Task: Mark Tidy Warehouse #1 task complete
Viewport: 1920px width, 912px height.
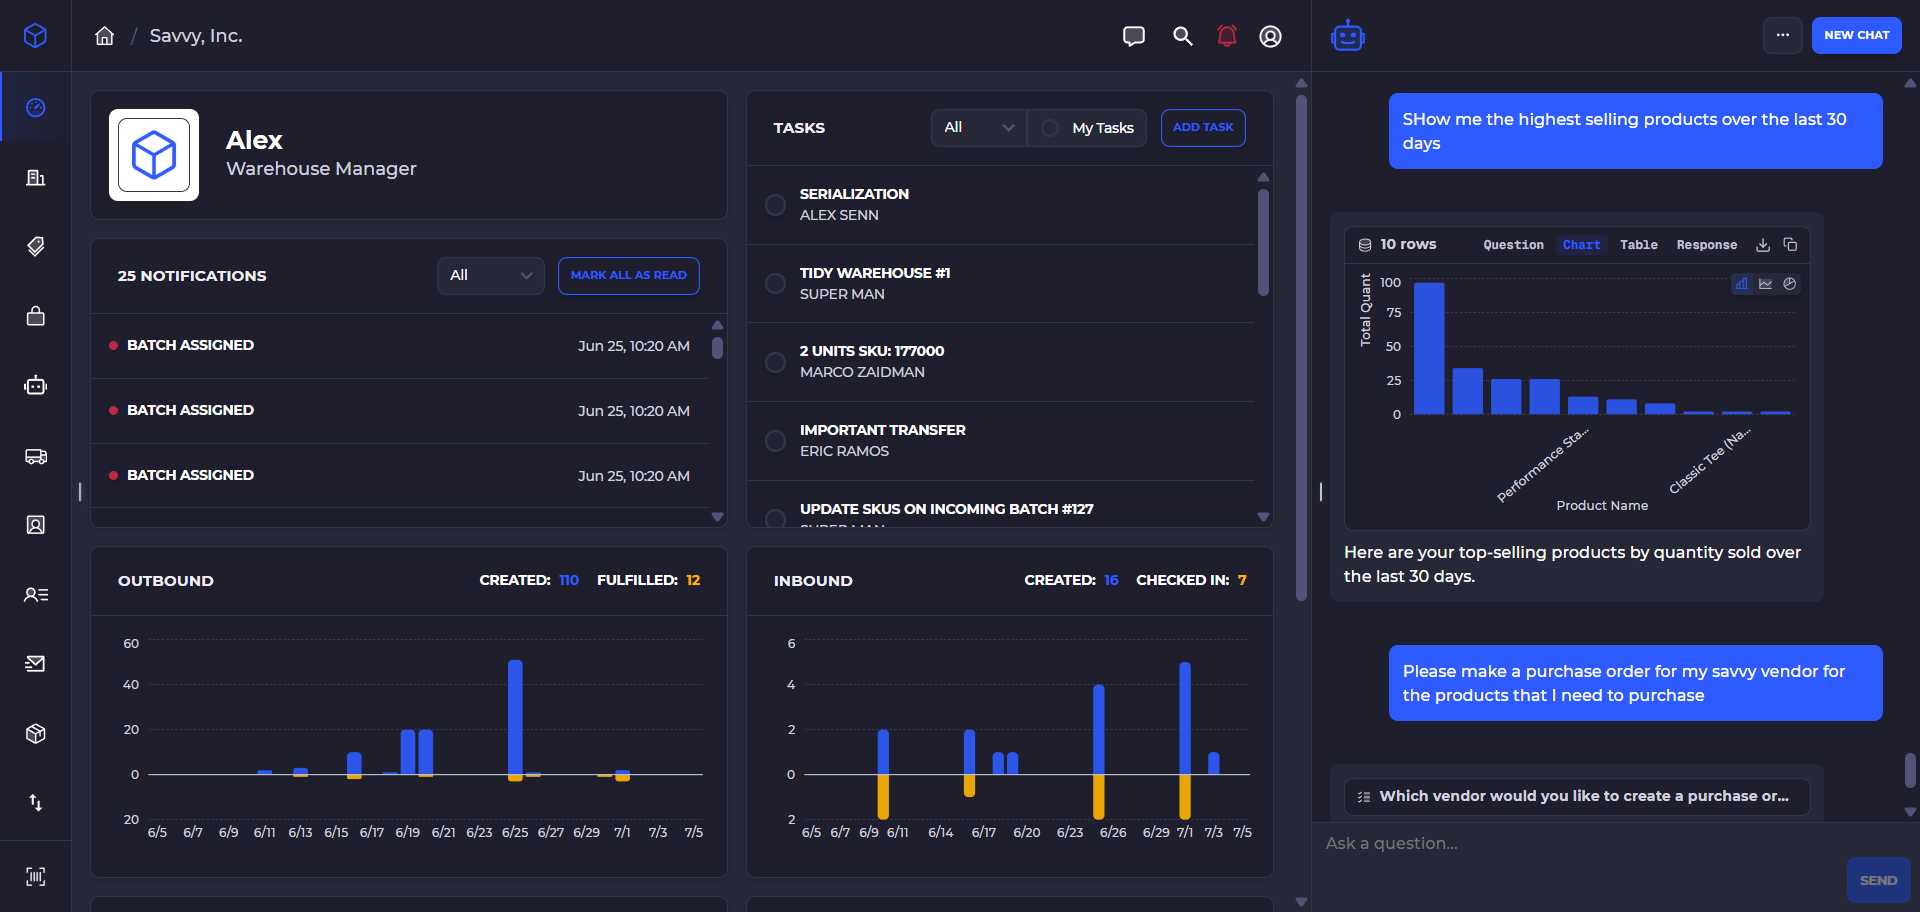Action: 775,283
